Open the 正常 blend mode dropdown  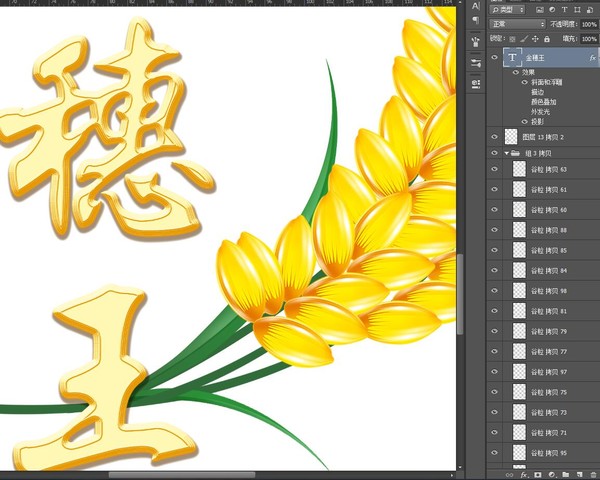(x=517, y=24)
